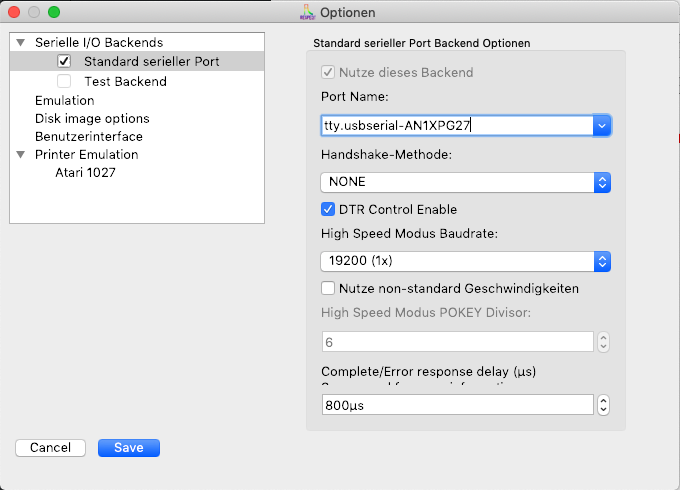Disable DTR Control Enable checkbox
680x490 pixels.
[x=328, y=209]
